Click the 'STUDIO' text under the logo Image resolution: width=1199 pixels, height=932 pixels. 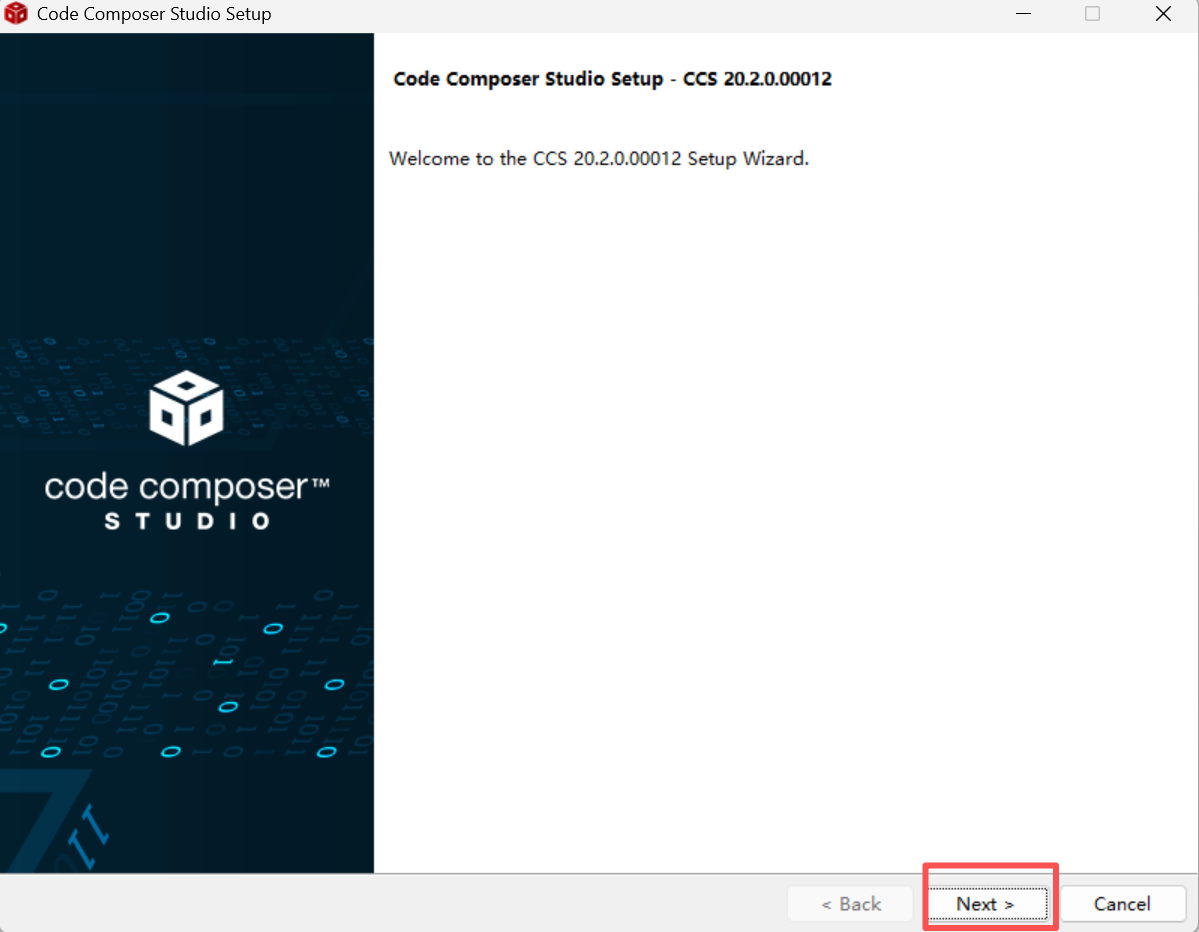coord(187,521)
